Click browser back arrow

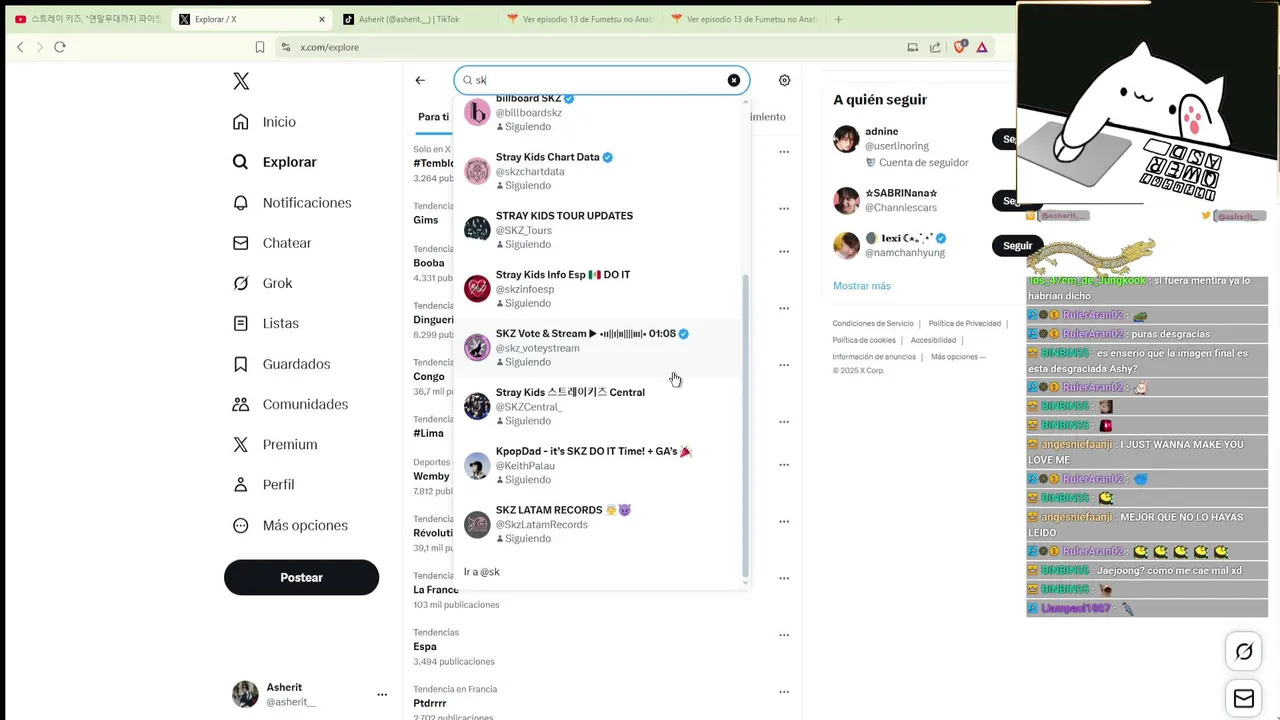[20, 47]
